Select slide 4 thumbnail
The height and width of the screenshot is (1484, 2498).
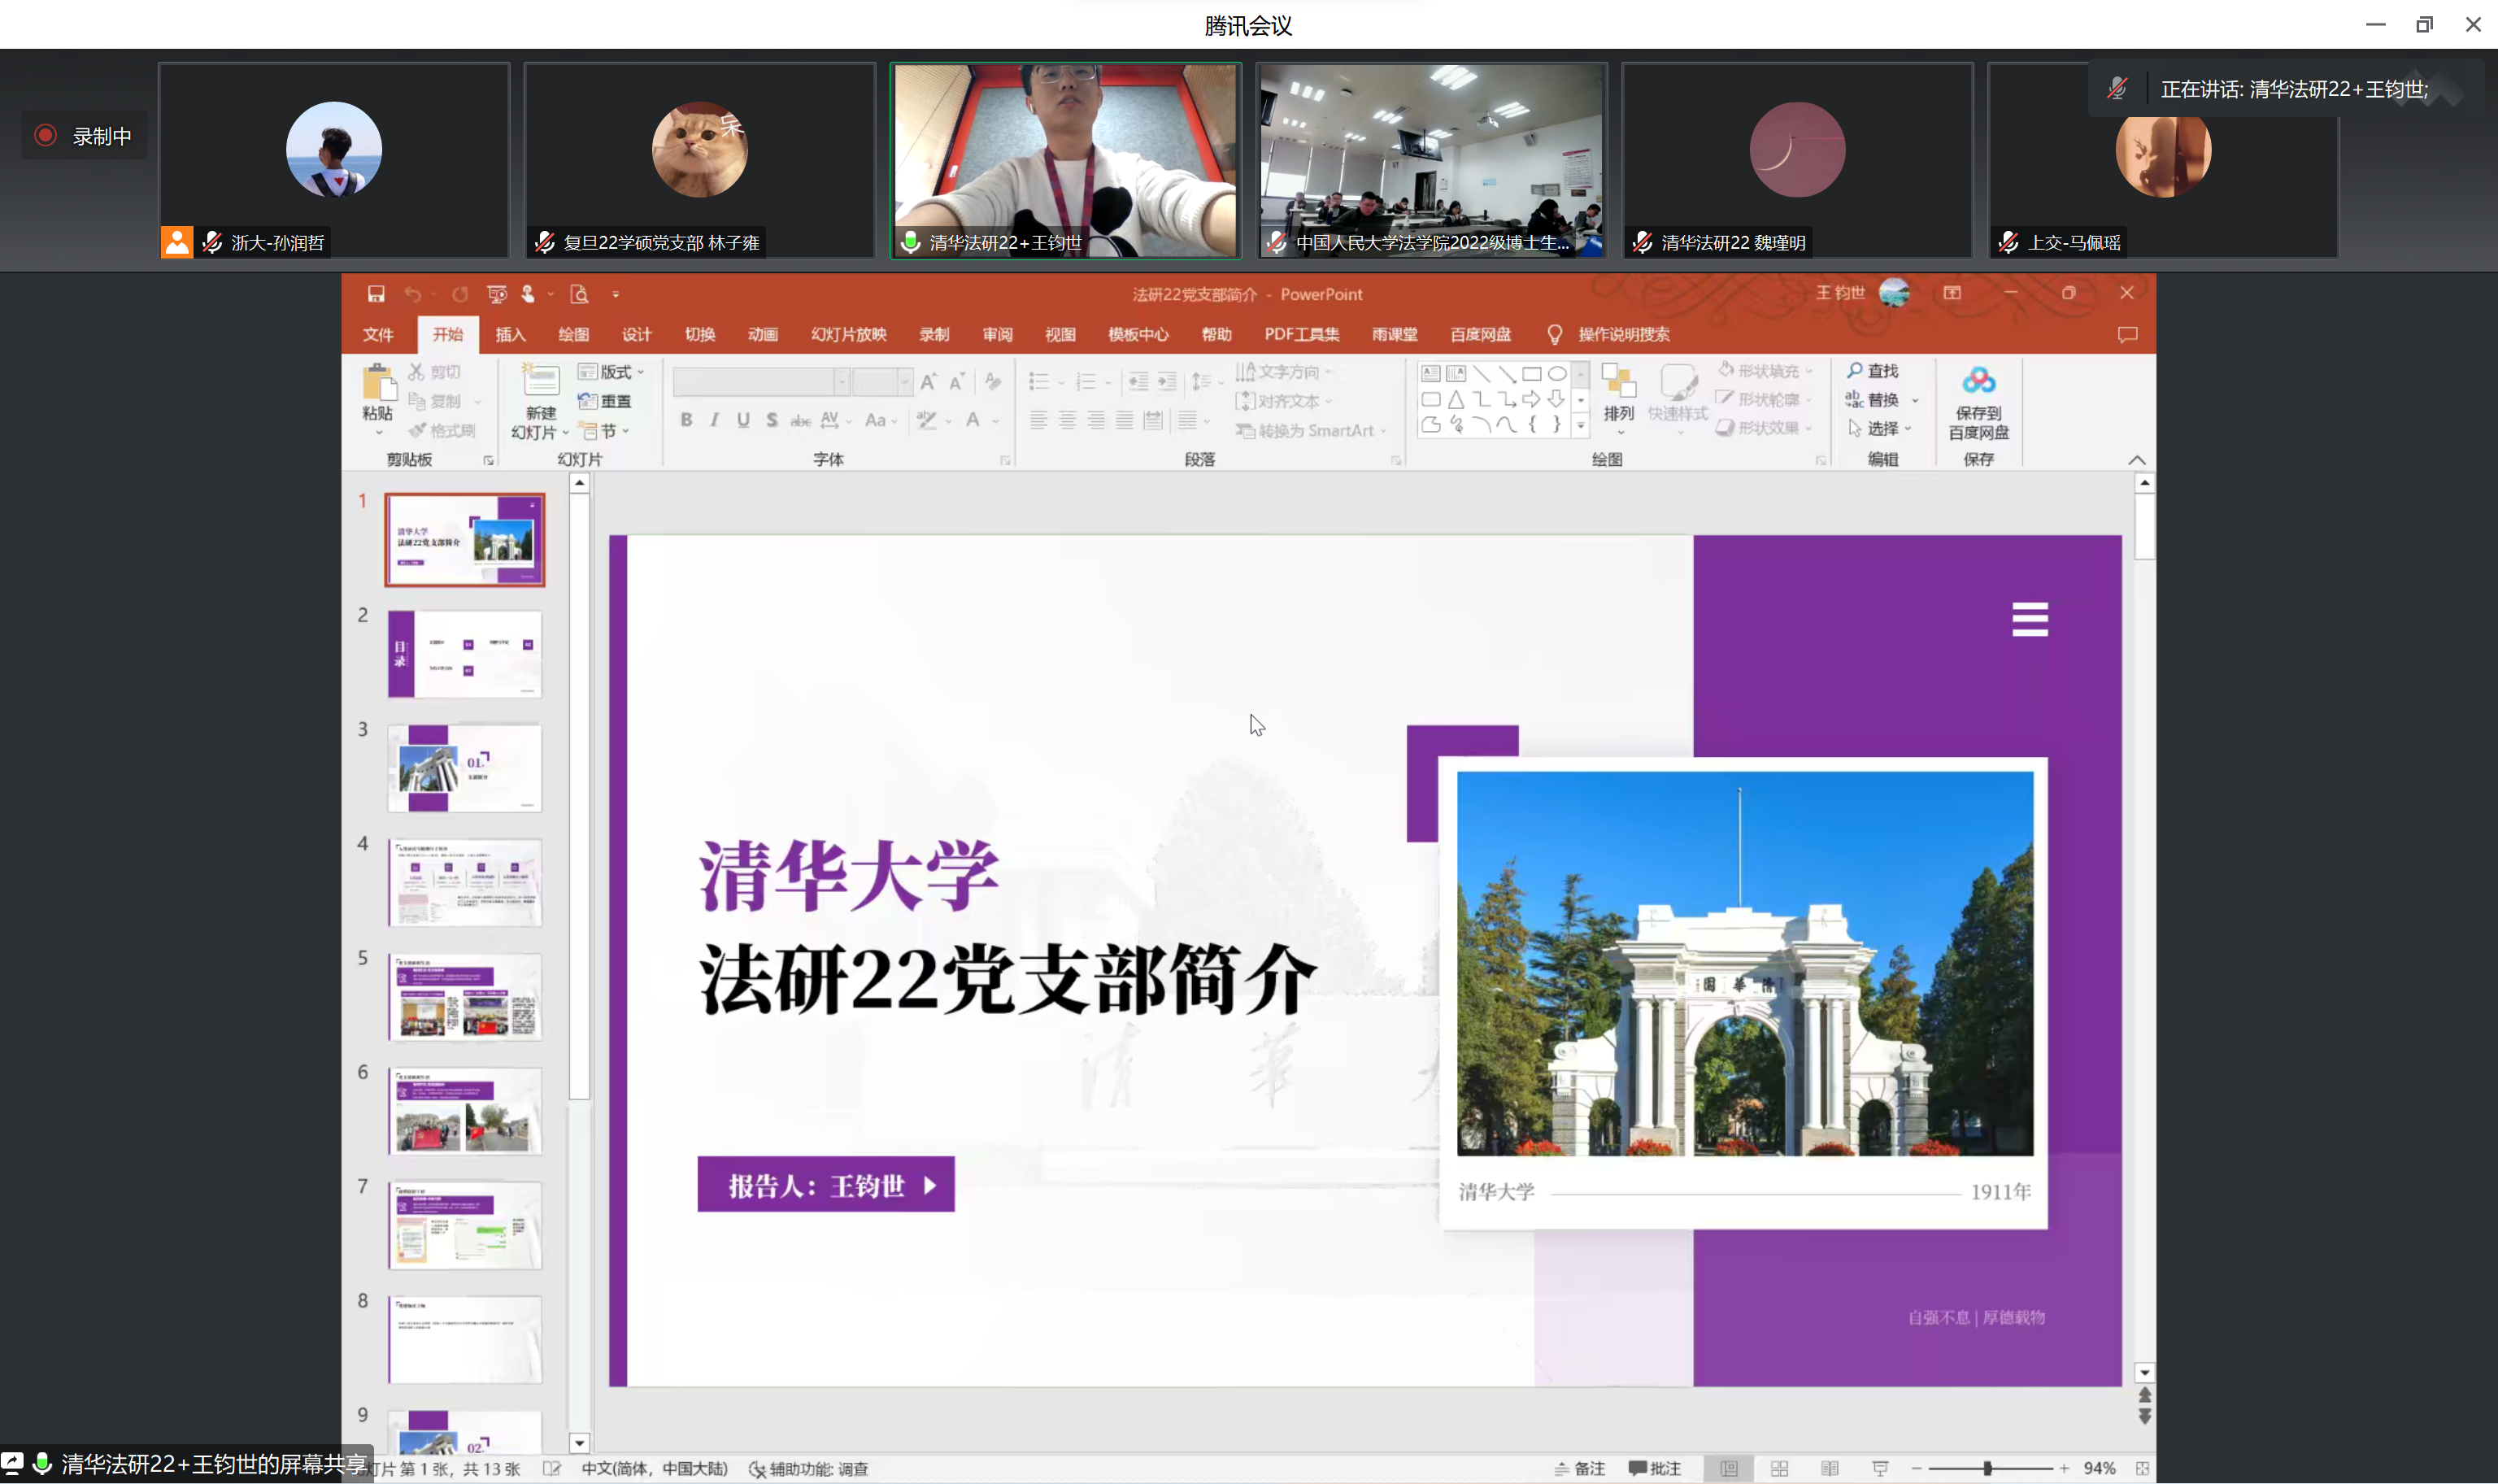coord(465,883)
